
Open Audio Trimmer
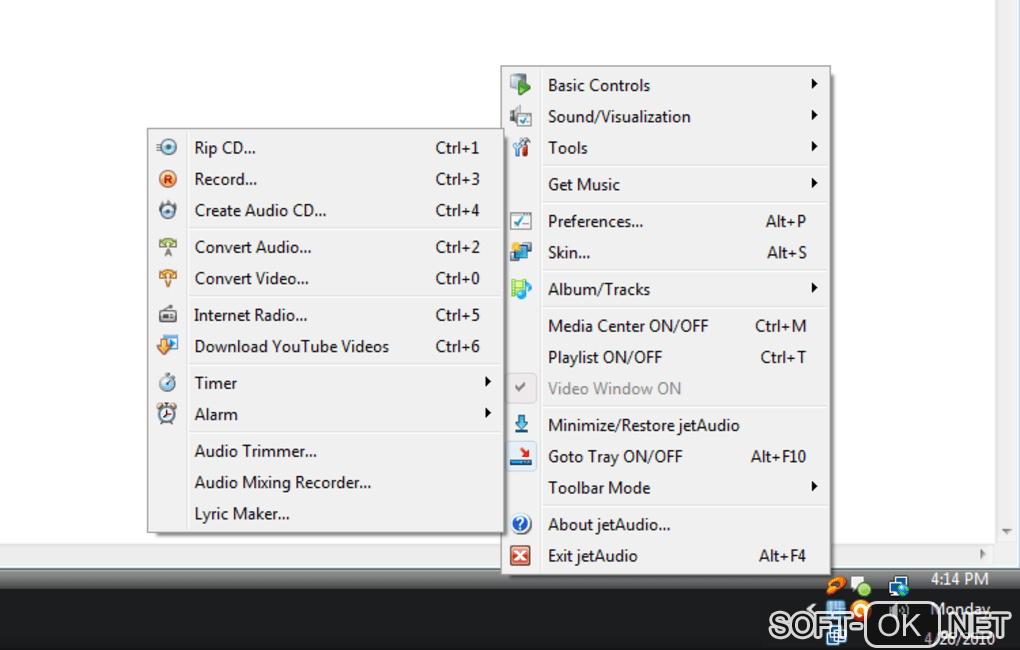pyautogui.click(x=326, y=451)
